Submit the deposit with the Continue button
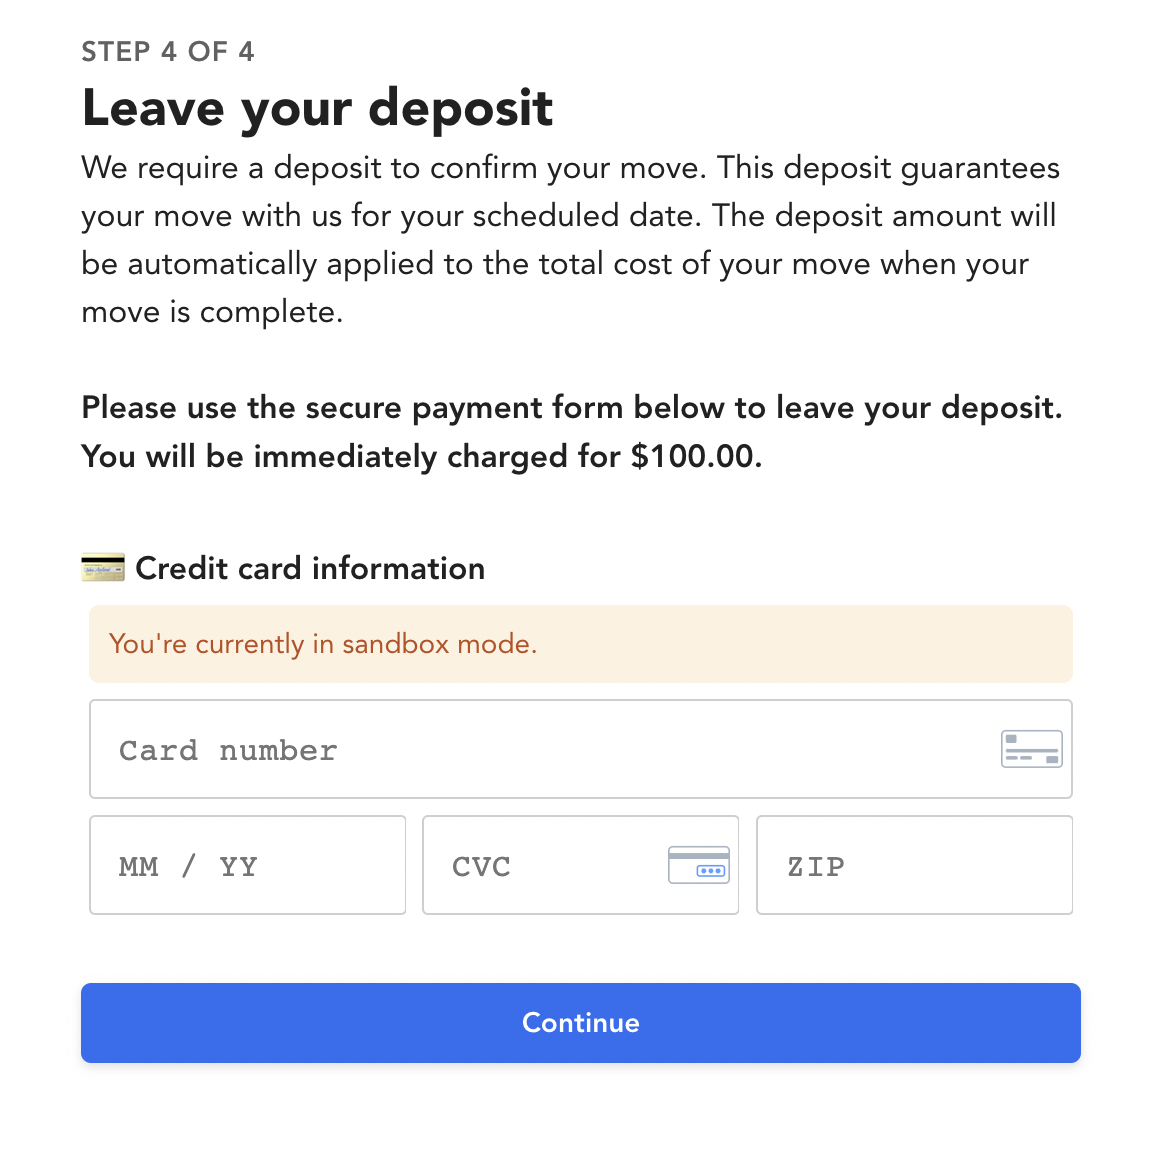This screenshot has height=1162, width=1168. pos(580,1023)
